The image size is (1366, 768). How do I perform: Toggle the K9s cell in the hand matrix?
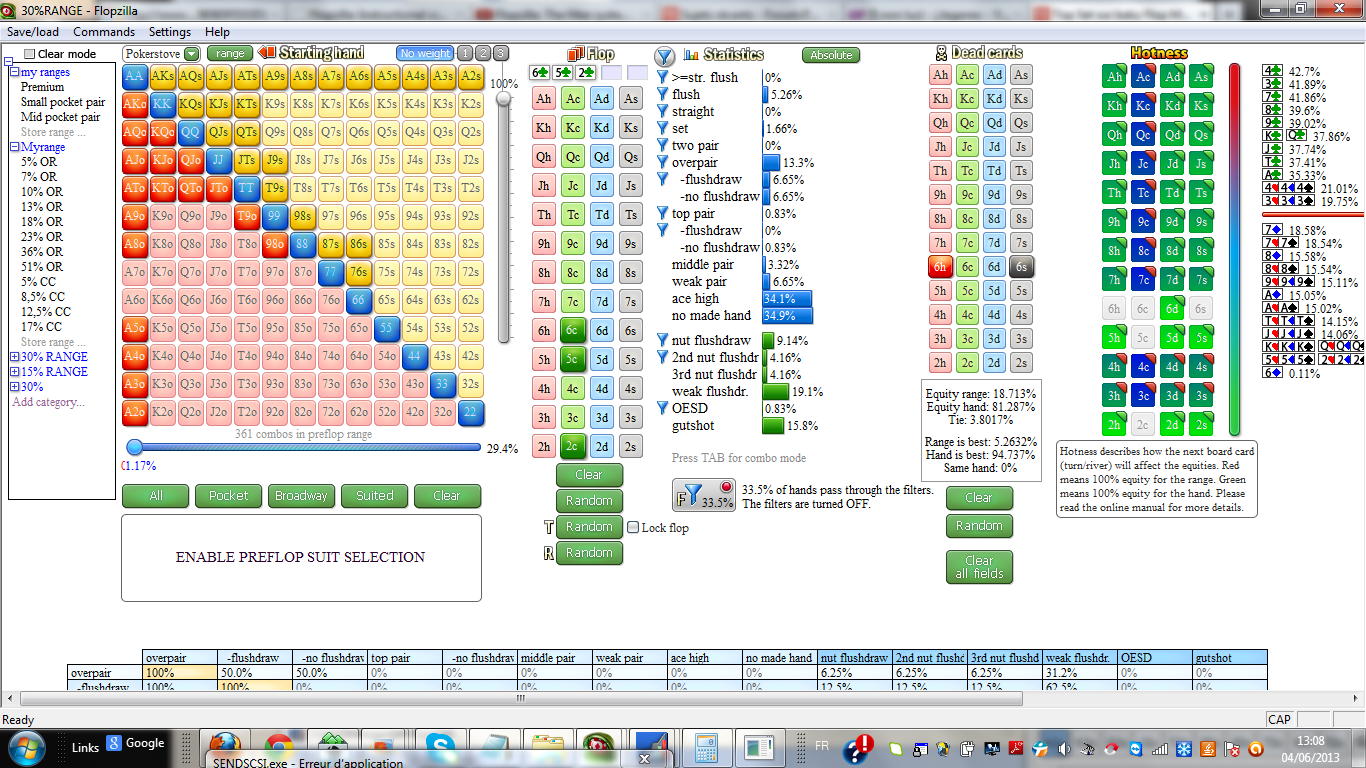(275, 104)
